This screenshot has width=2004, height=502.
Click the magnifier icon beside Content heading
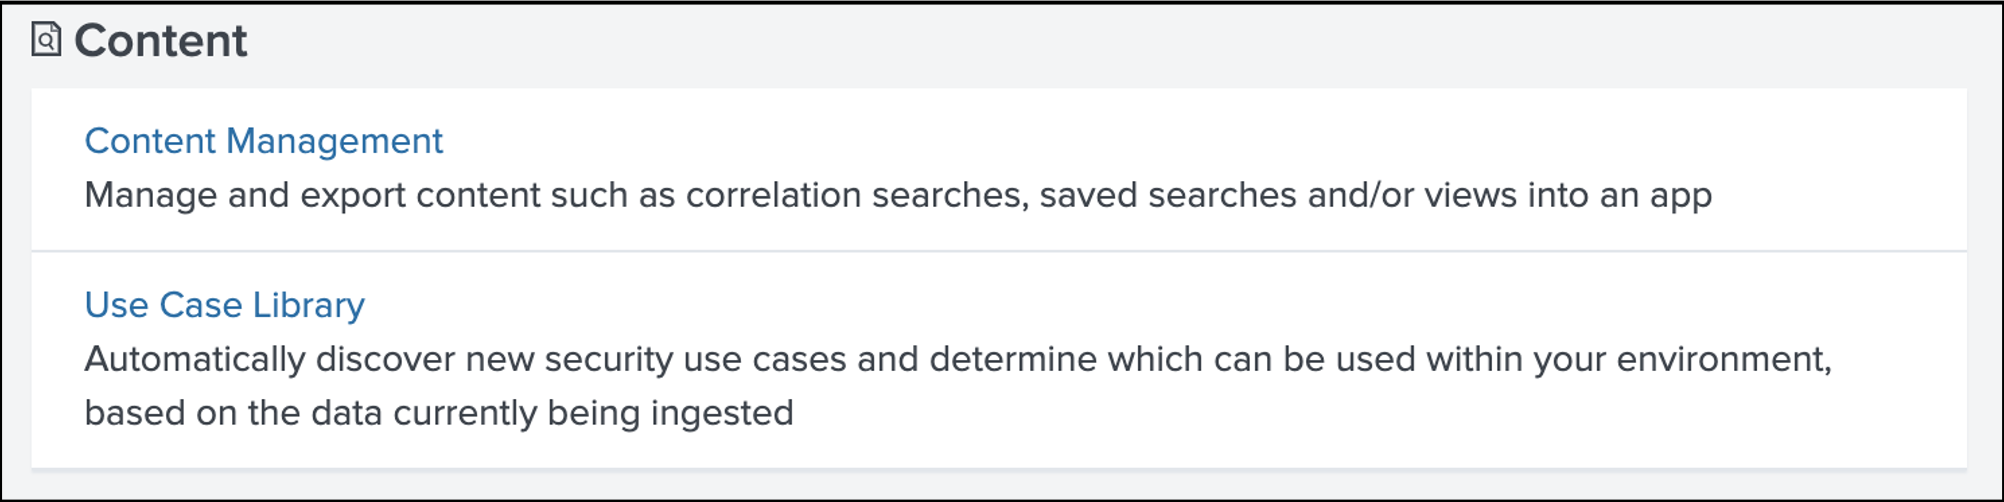pos(46,42)
